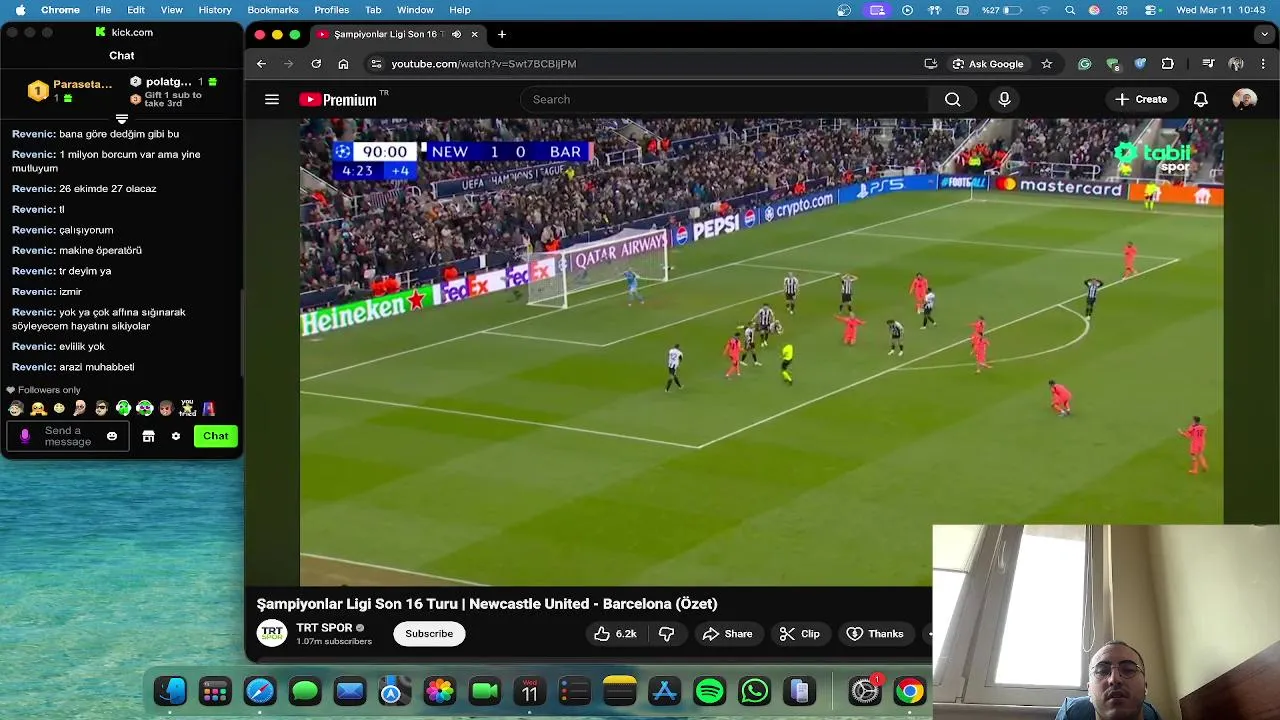Open Control Center in the menu bar
Screen dimensions: 1280x720
(x=1151, y=10)
